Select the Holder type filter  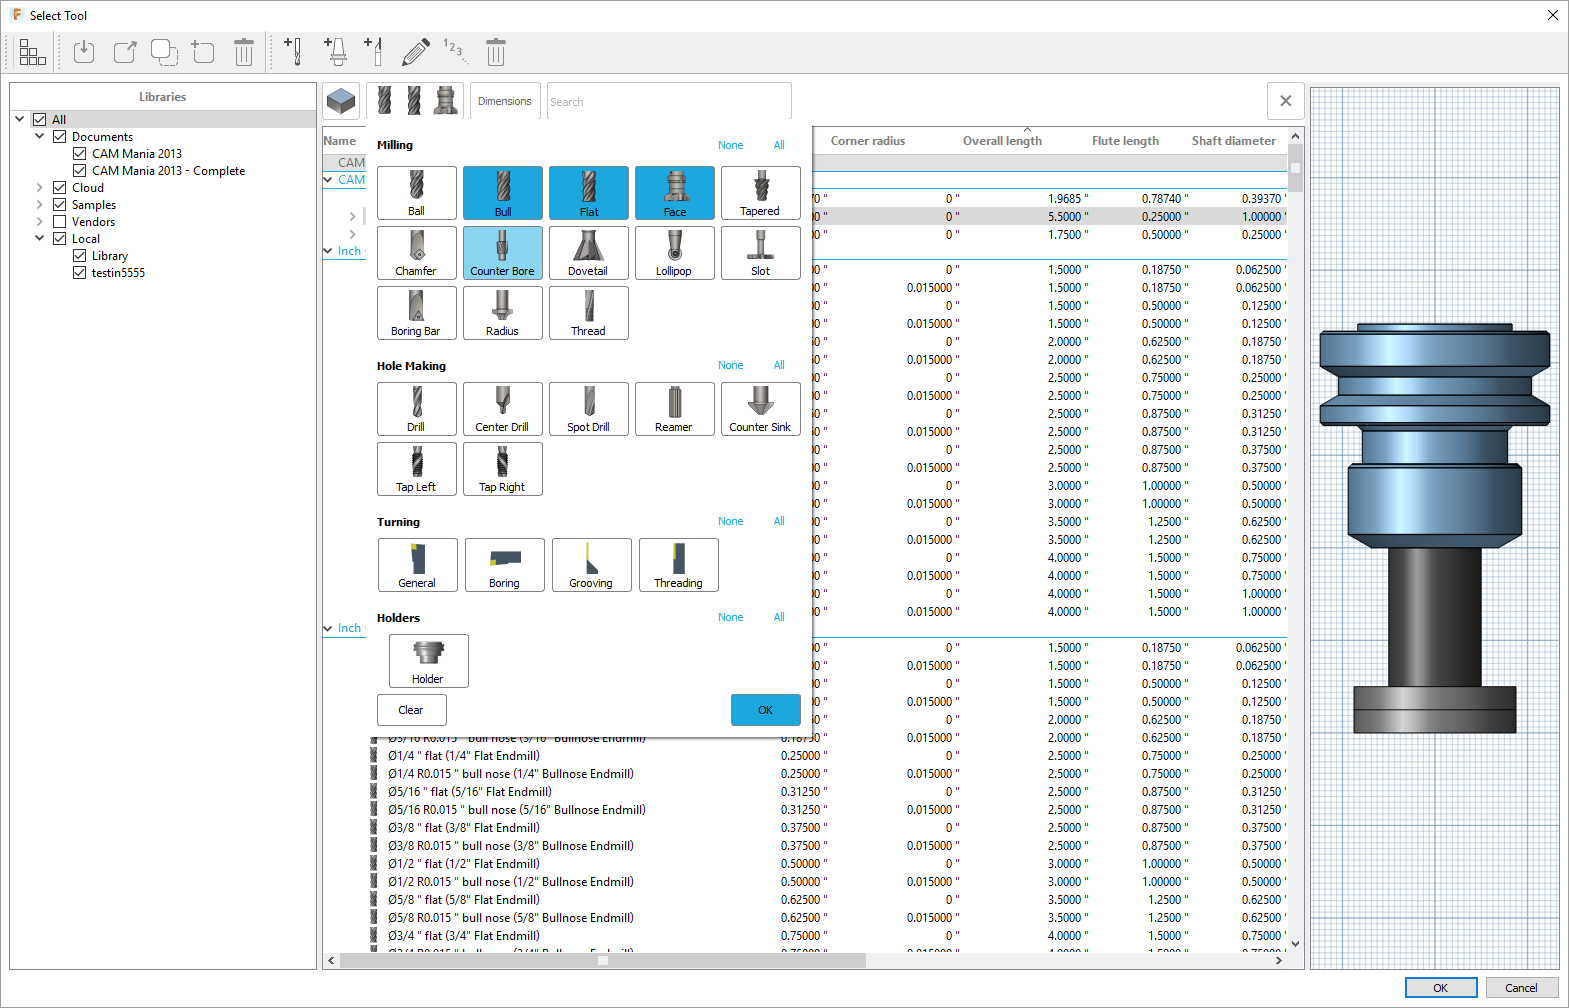tap(429, 661)
